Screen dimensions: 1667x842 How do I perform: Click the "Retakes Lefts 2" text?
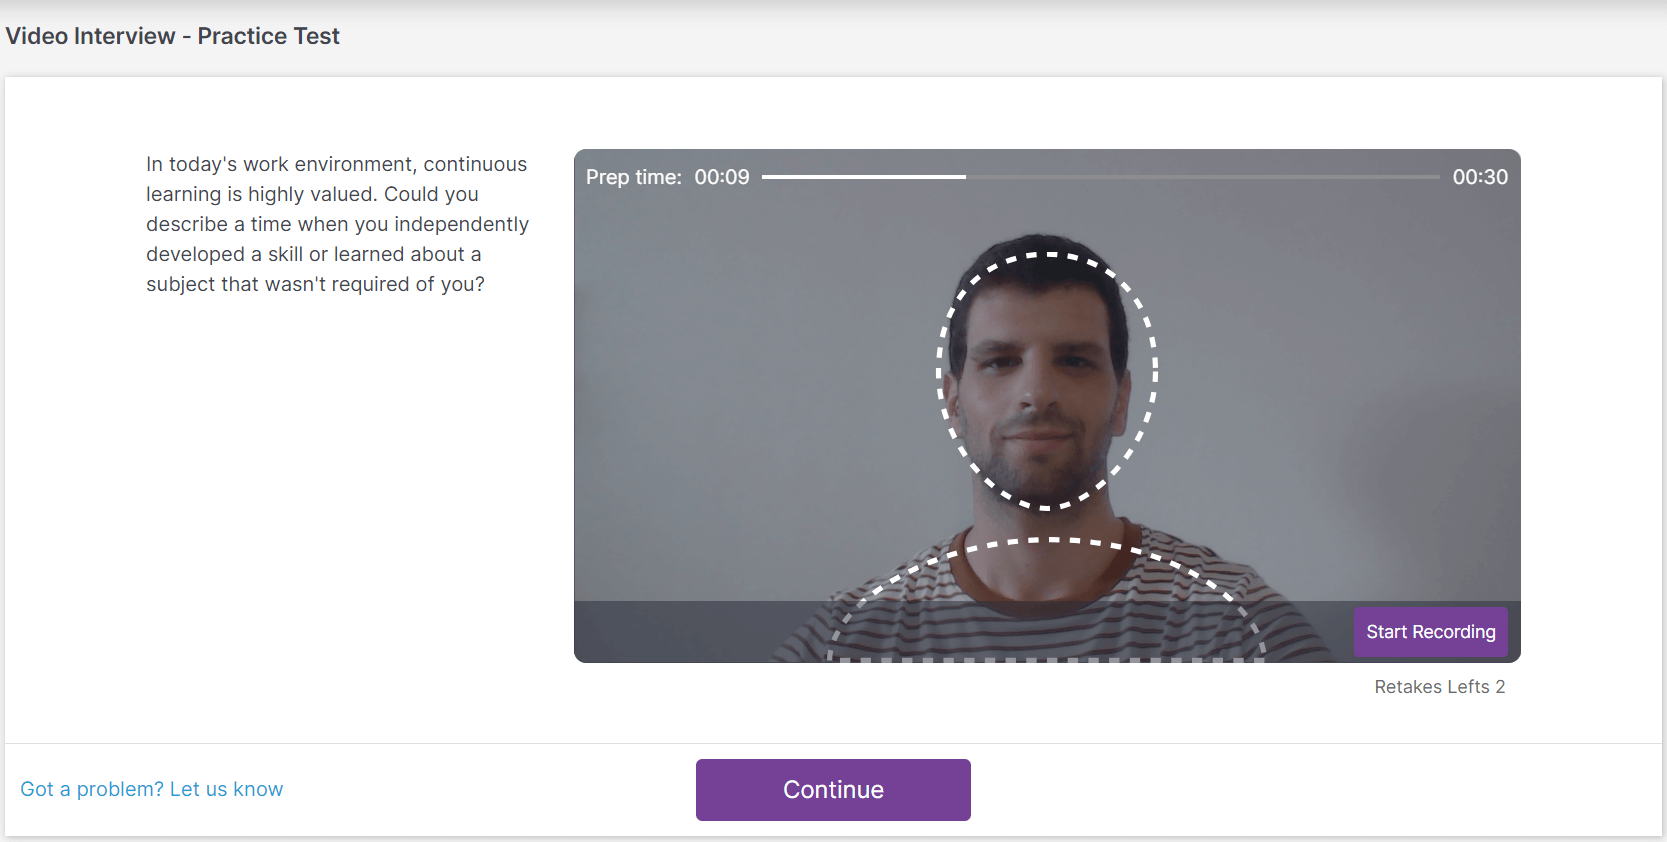tap(1439, 687)
